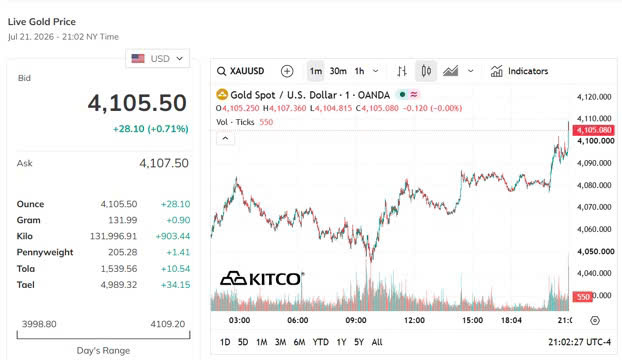This screenshot has height=360, width=622.
Task: Select the bar chart style icon
Action: click(x=402, y=71)
